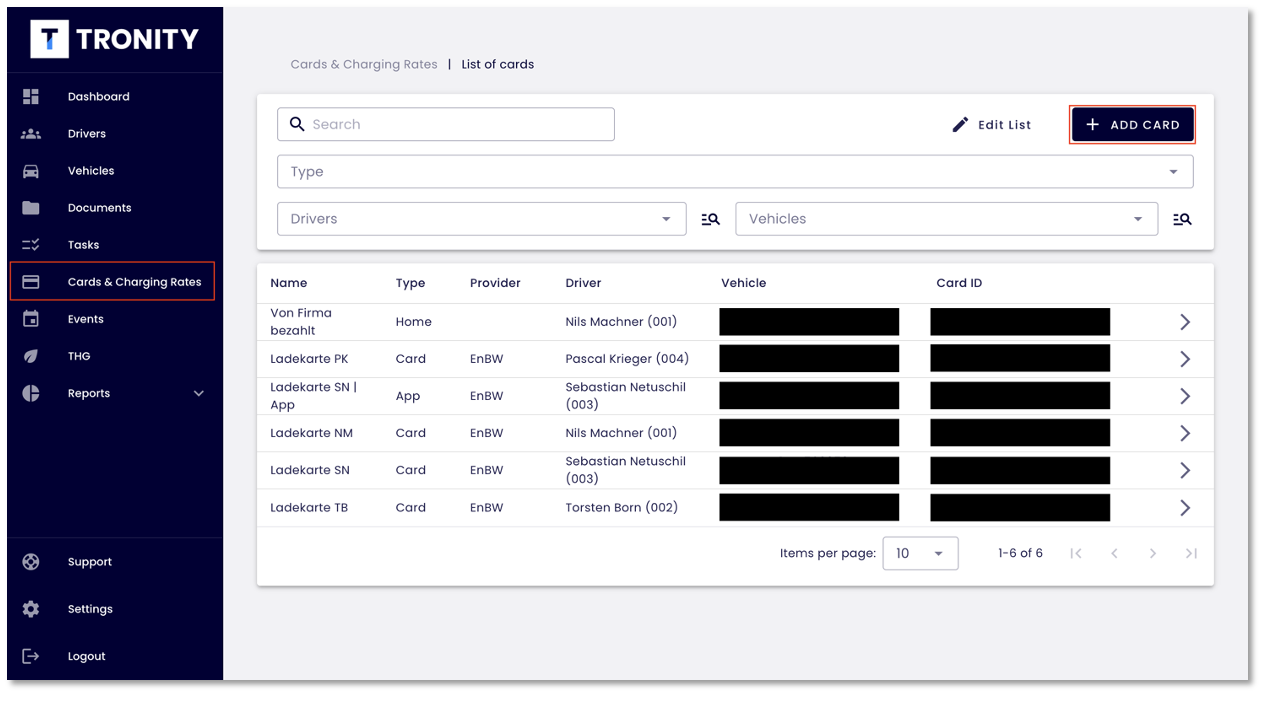Open details arrow for Ladekarte NM
Viewport: 1276px width, 706px height.
click(1185, 433)
